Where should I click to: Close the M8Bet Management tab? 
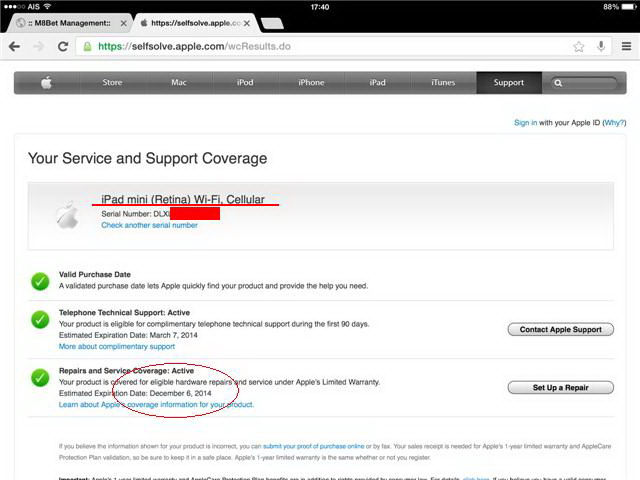click(x=124, y=24)
